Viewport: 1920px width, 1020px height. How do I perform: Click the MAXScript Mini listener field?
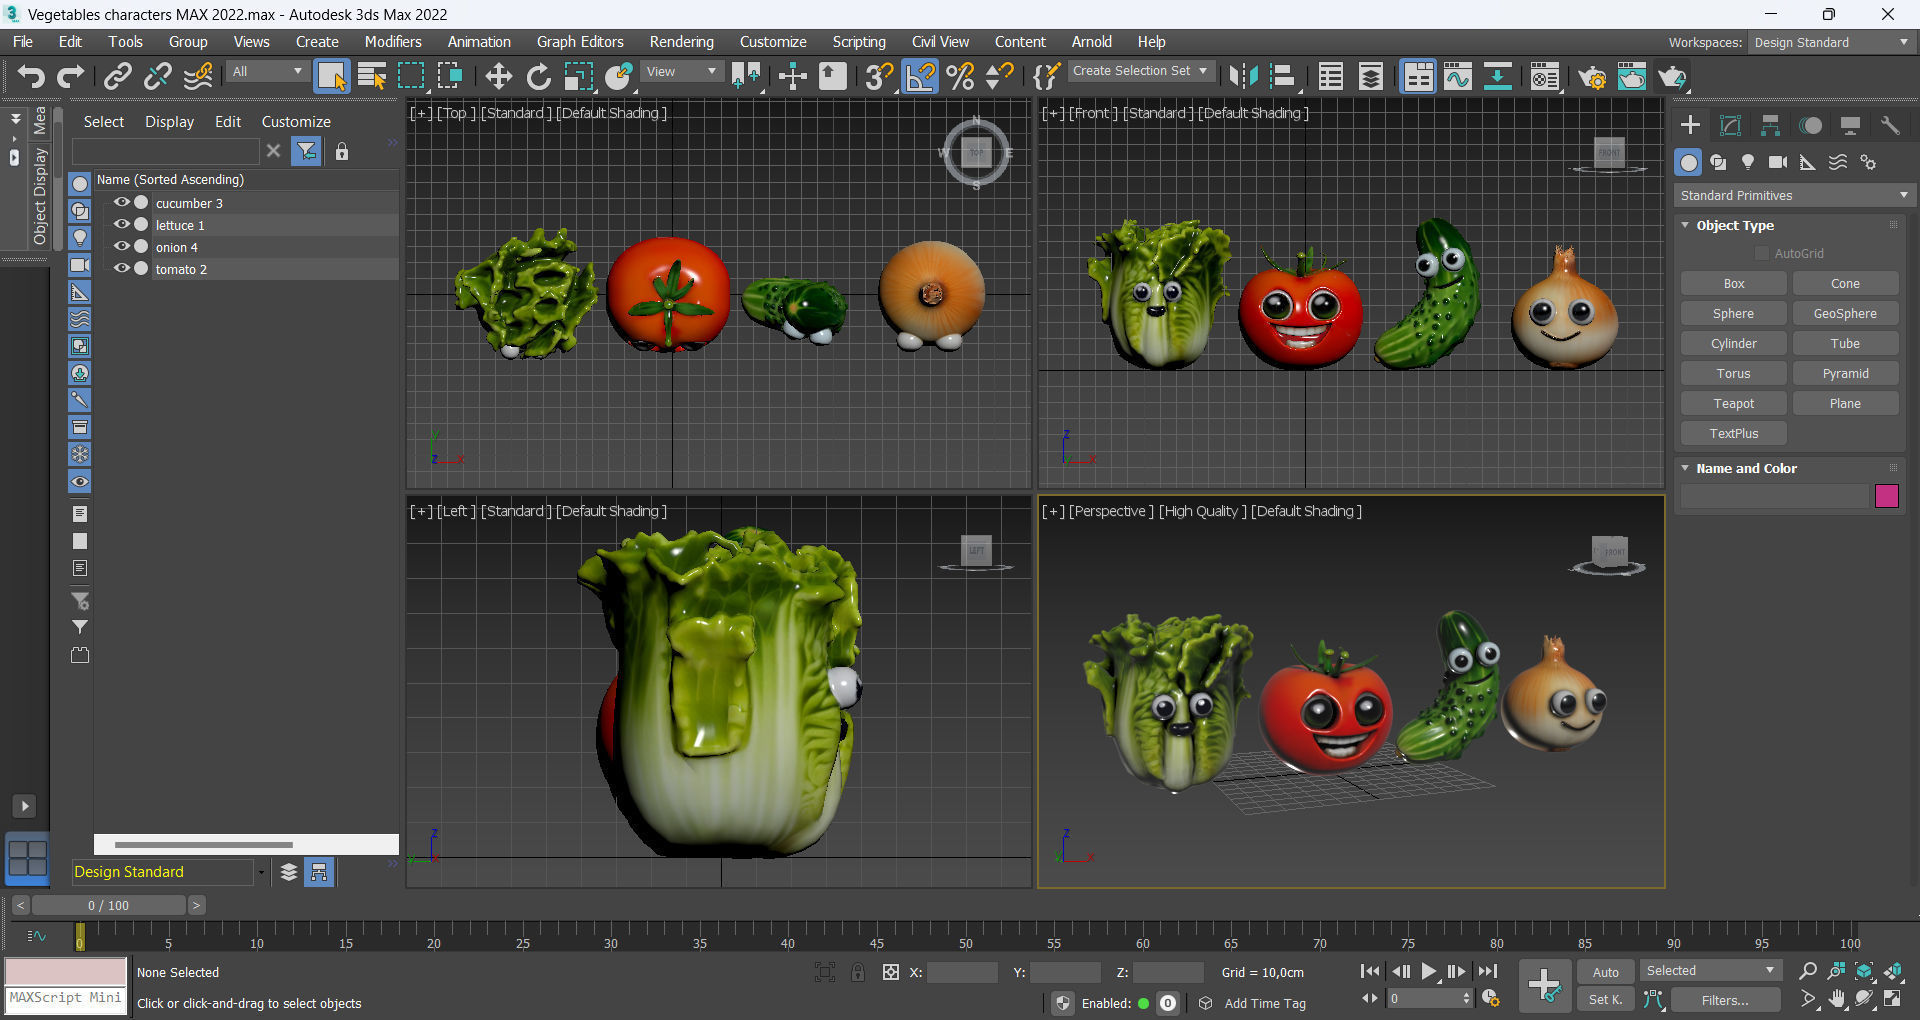[x=66, y=999]
